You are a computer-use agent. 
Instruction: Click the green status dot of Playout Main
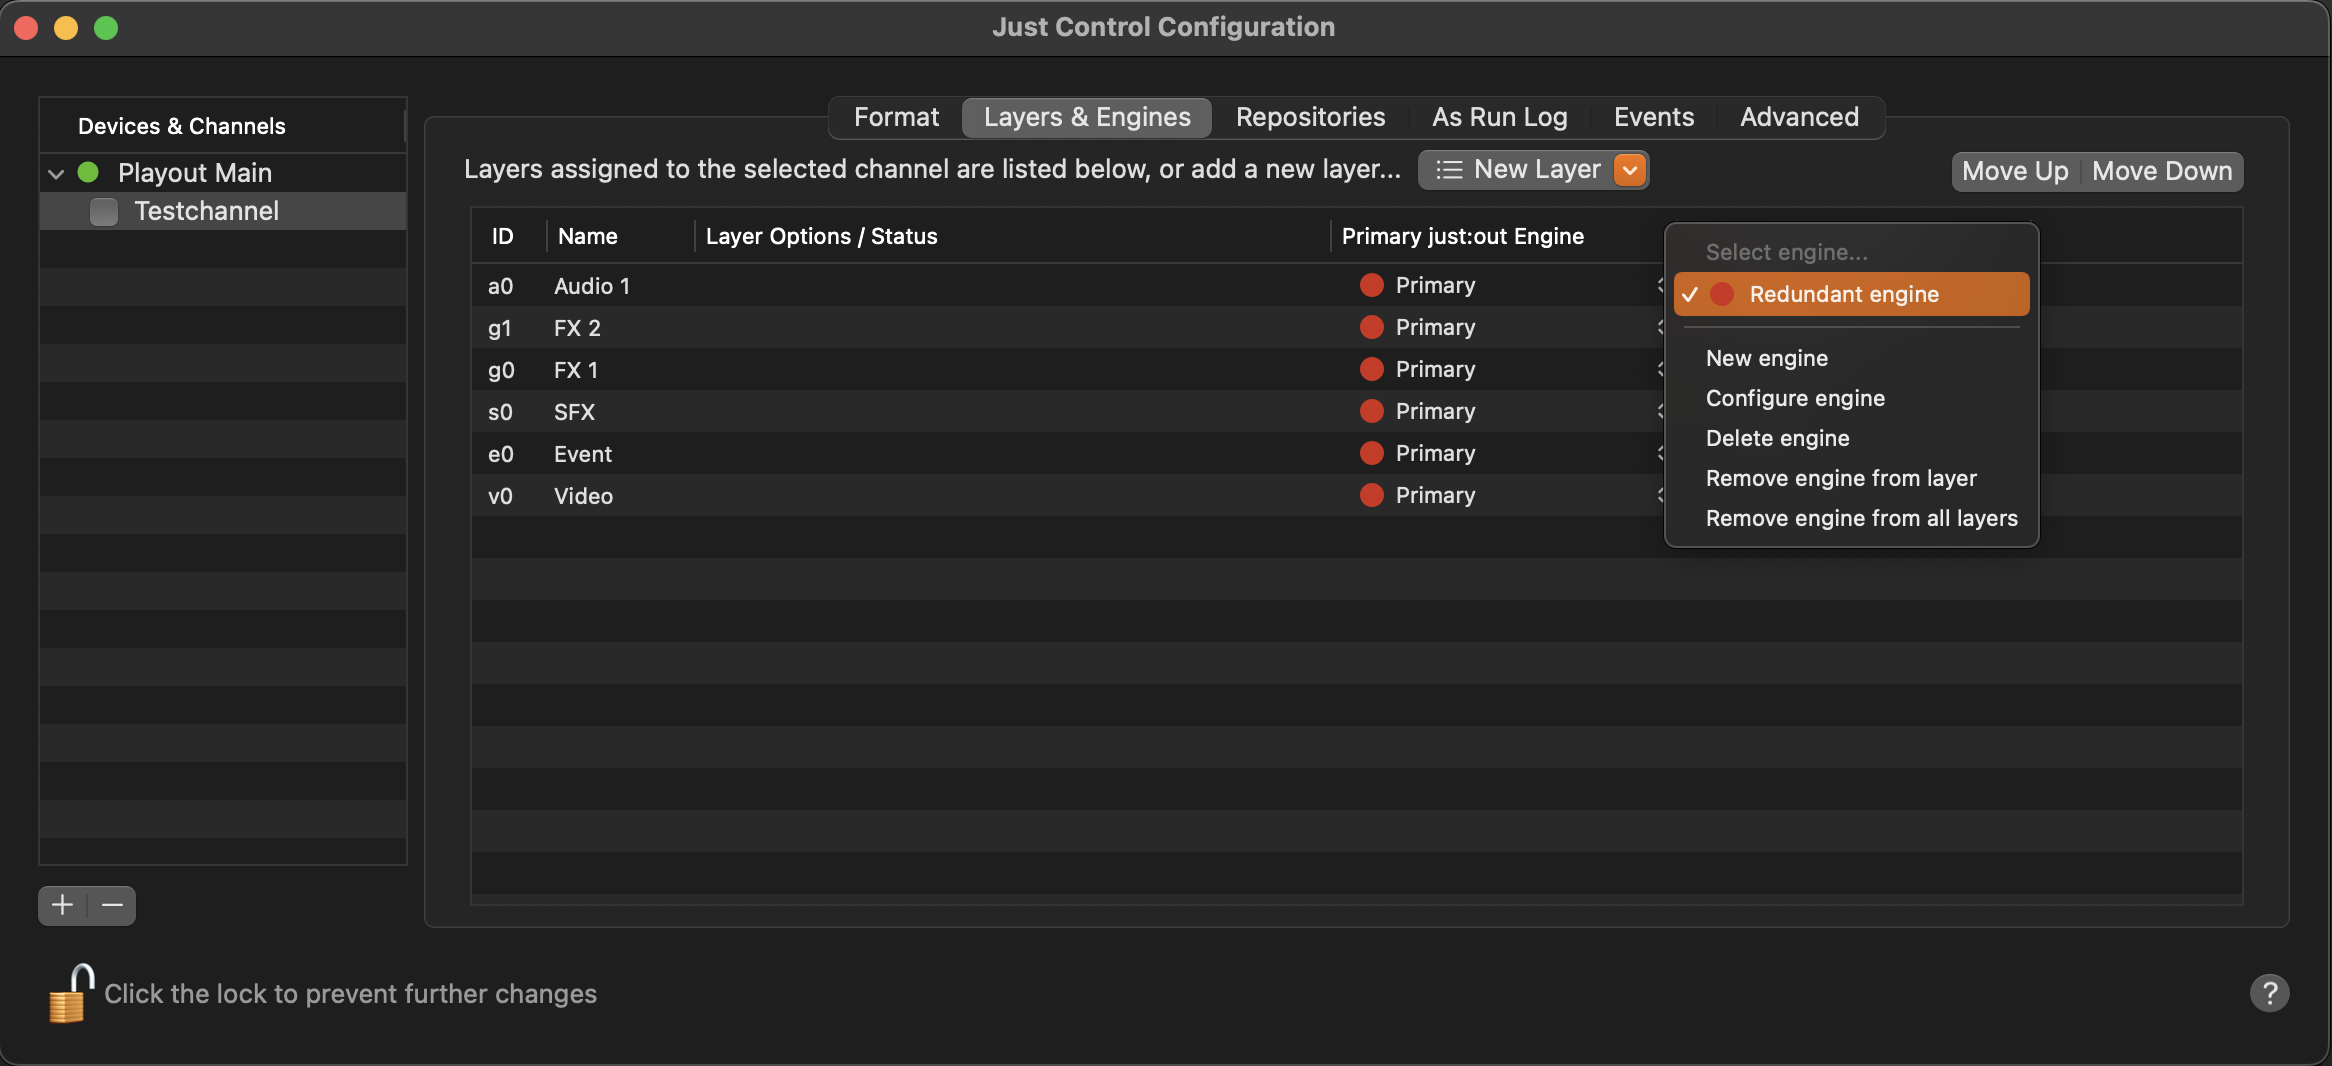pos(88,172)
